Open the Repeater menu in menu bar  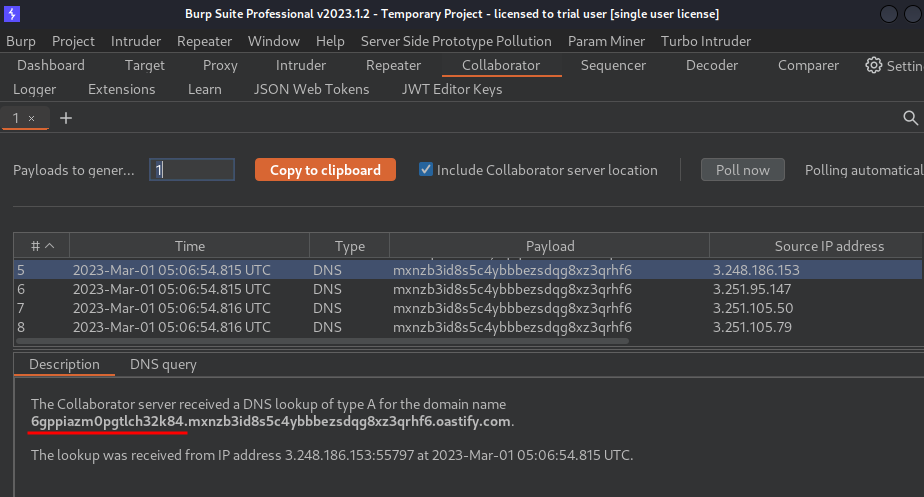point(204,41)
